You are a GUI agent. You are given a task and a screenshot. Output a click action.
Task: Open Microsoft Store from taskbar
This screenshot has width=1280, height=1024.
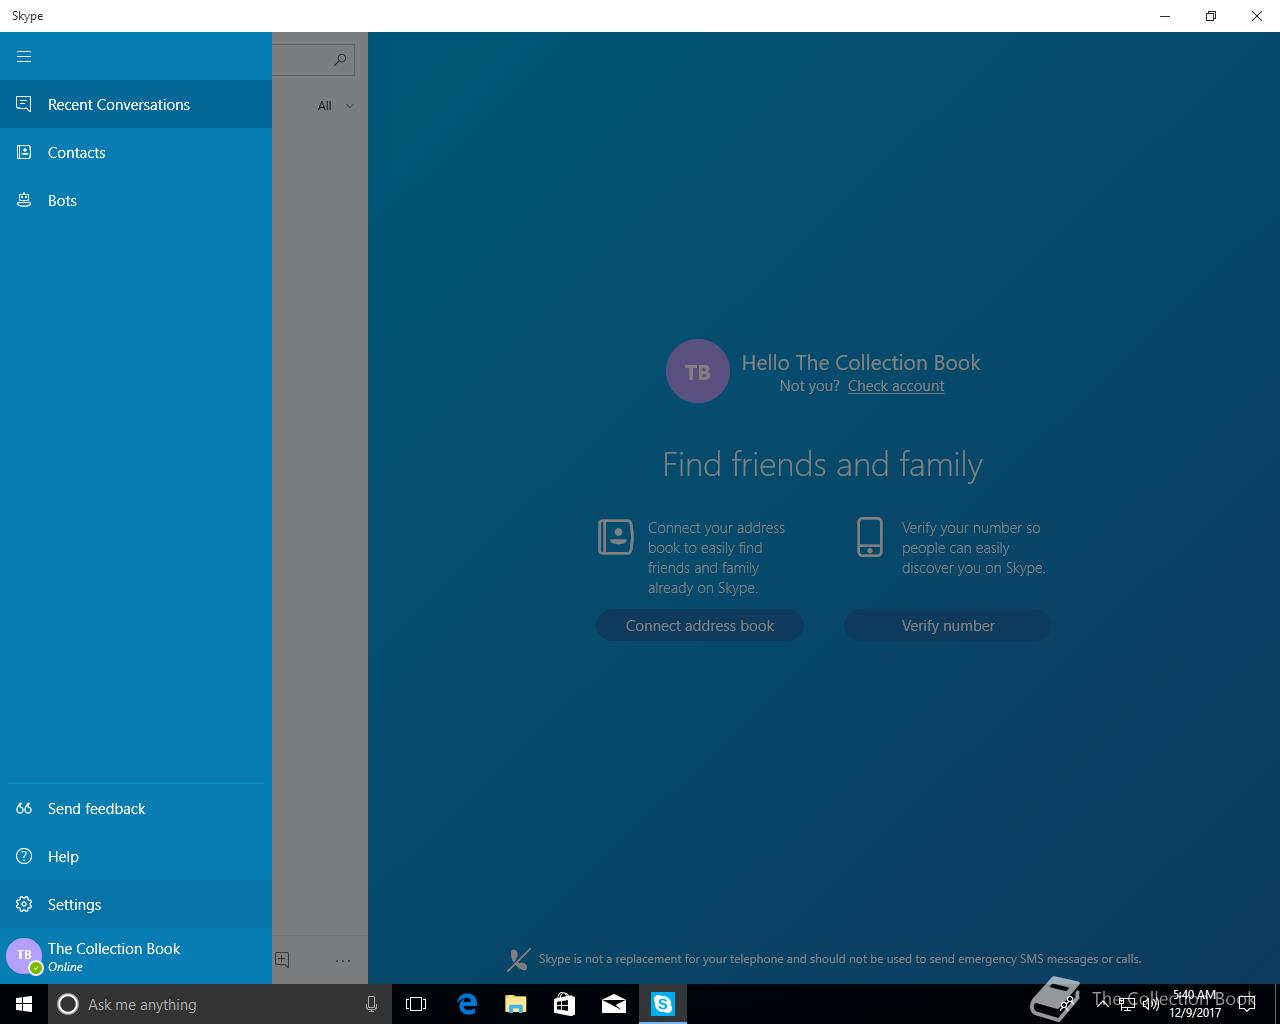(x=564, y=1004)
